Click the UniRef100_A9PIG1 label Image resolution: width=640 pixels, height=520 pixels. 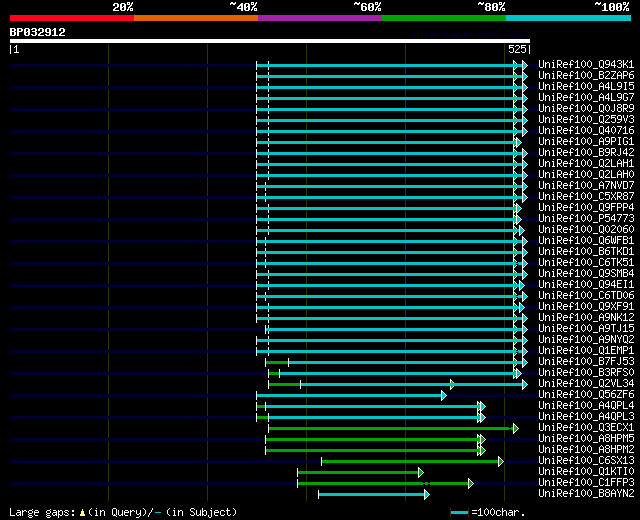coord(586,142)
